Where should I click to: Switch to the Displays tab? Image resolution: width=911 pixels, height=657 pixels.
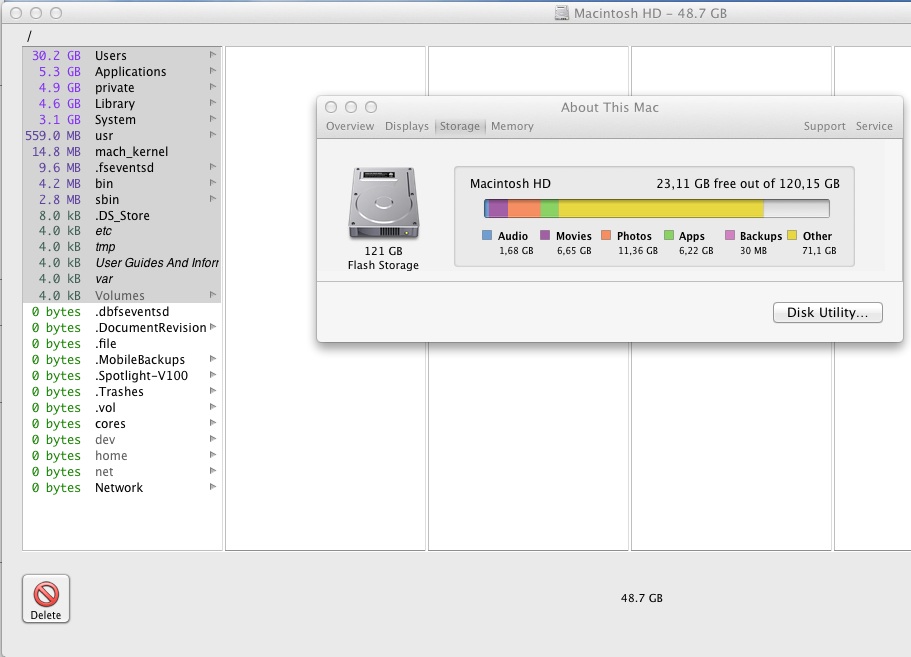[407, 126]
